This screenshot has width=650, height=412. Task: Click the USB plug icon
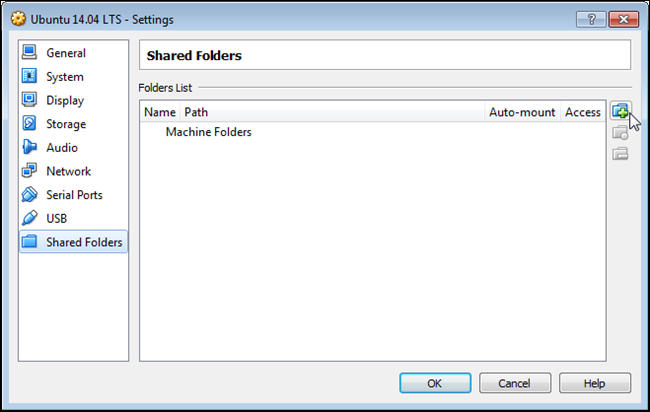click(29, 218)
